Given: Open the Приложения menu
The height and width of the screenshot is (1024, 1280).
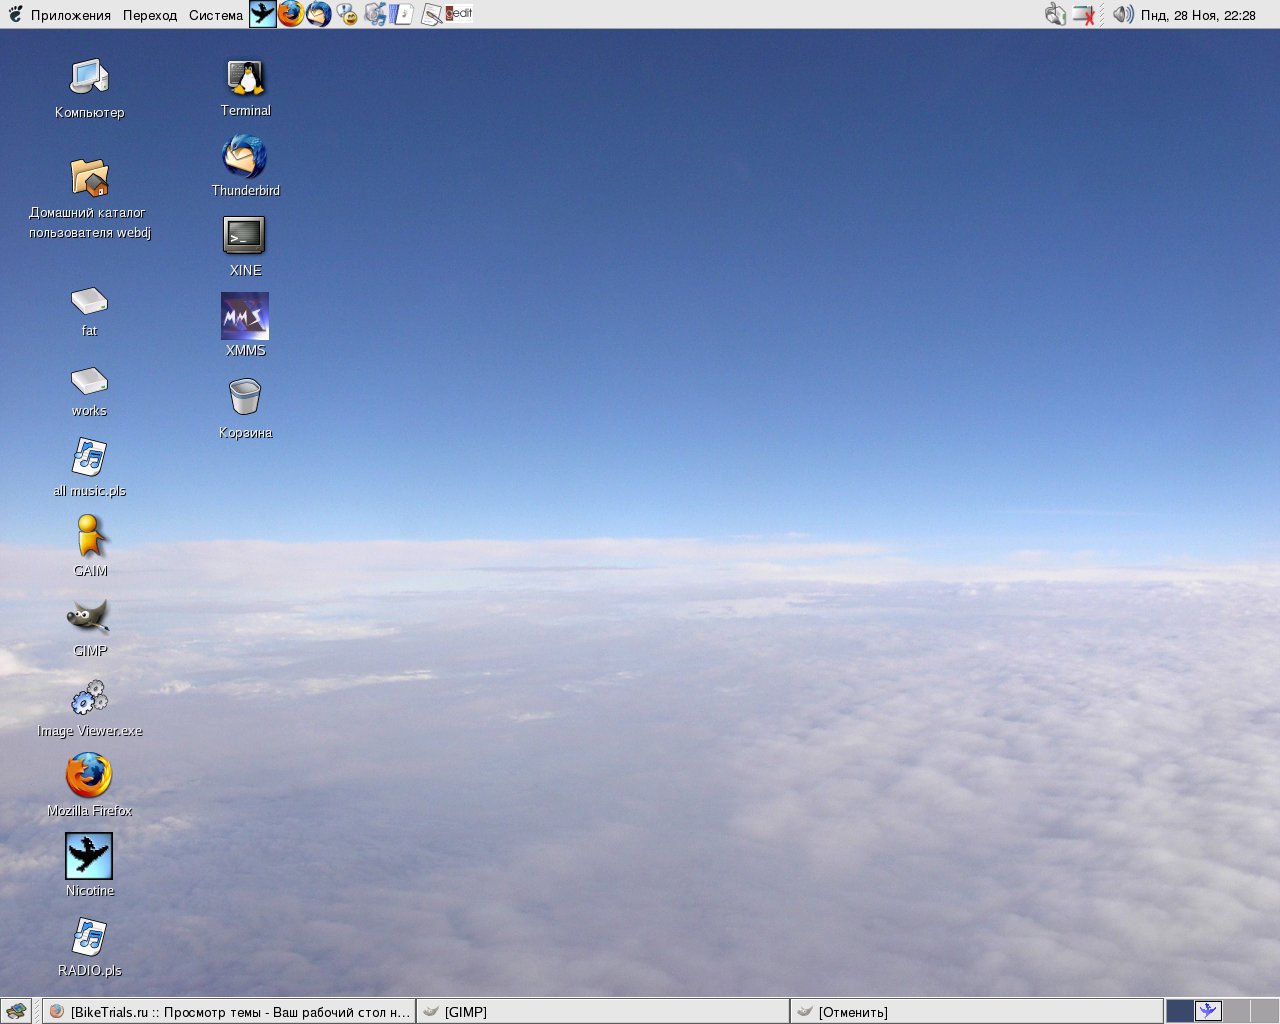Looking at the screenshot, I should click(70, 15).
